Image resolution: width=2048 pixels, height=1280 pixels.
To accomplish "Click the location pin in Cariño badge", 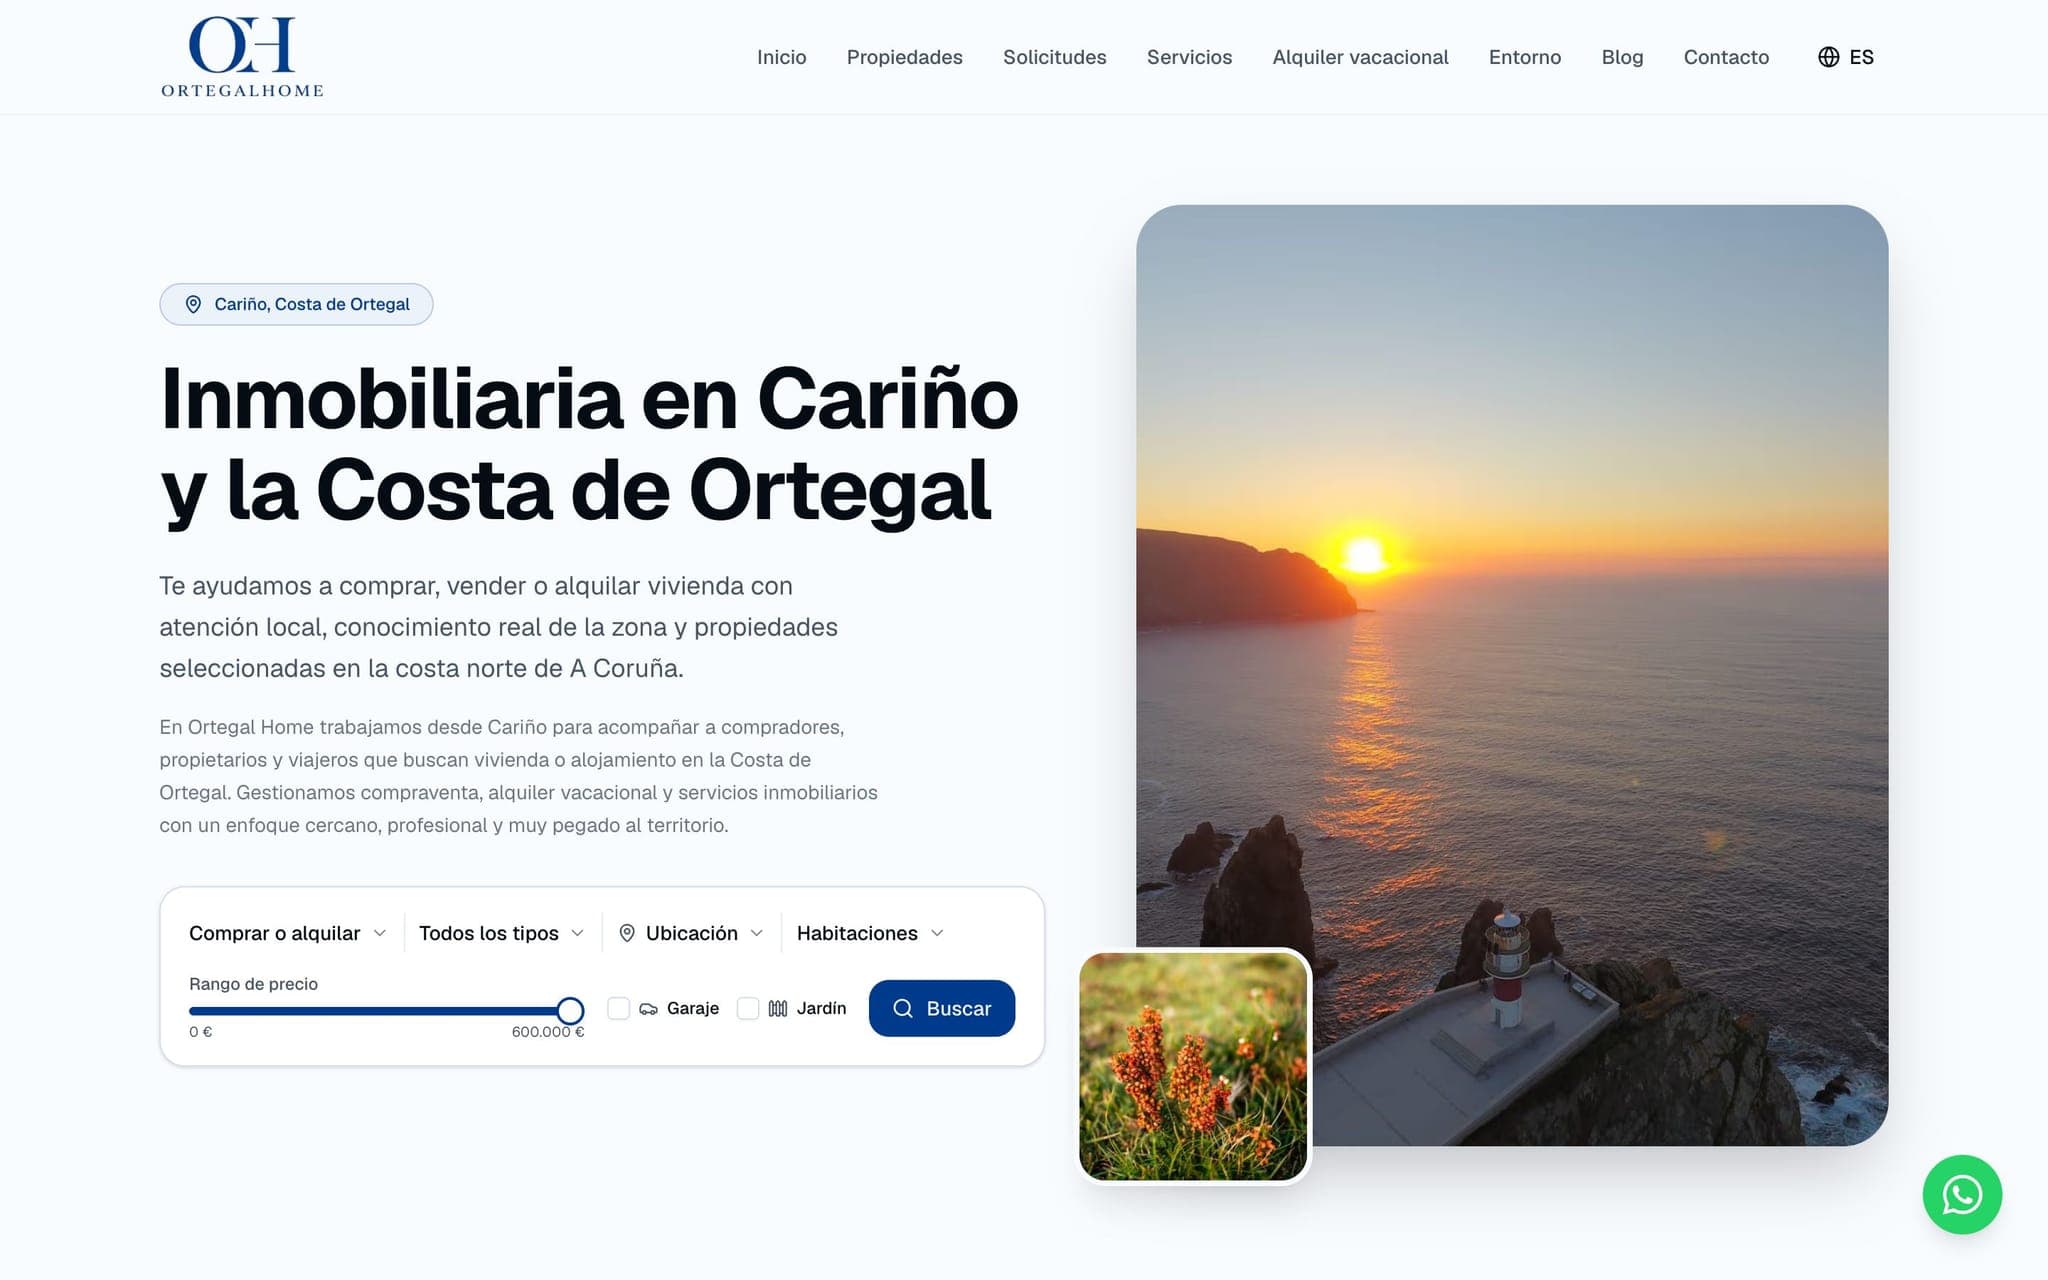I will click(193, 304).
